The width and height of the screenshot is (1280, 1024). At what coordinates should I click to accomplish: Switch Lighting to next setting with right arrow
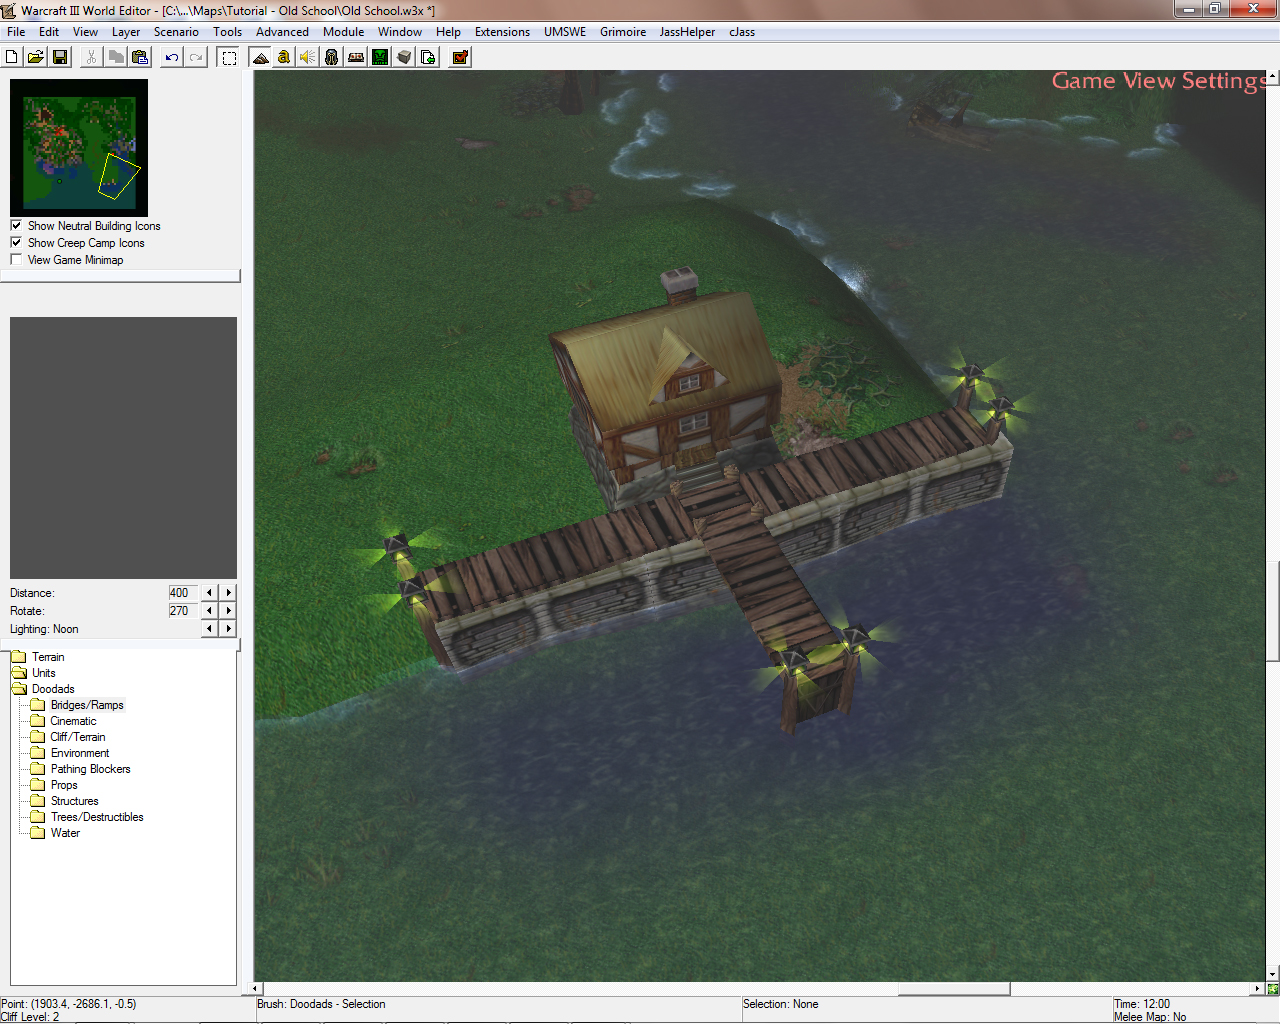click(229, 629)
